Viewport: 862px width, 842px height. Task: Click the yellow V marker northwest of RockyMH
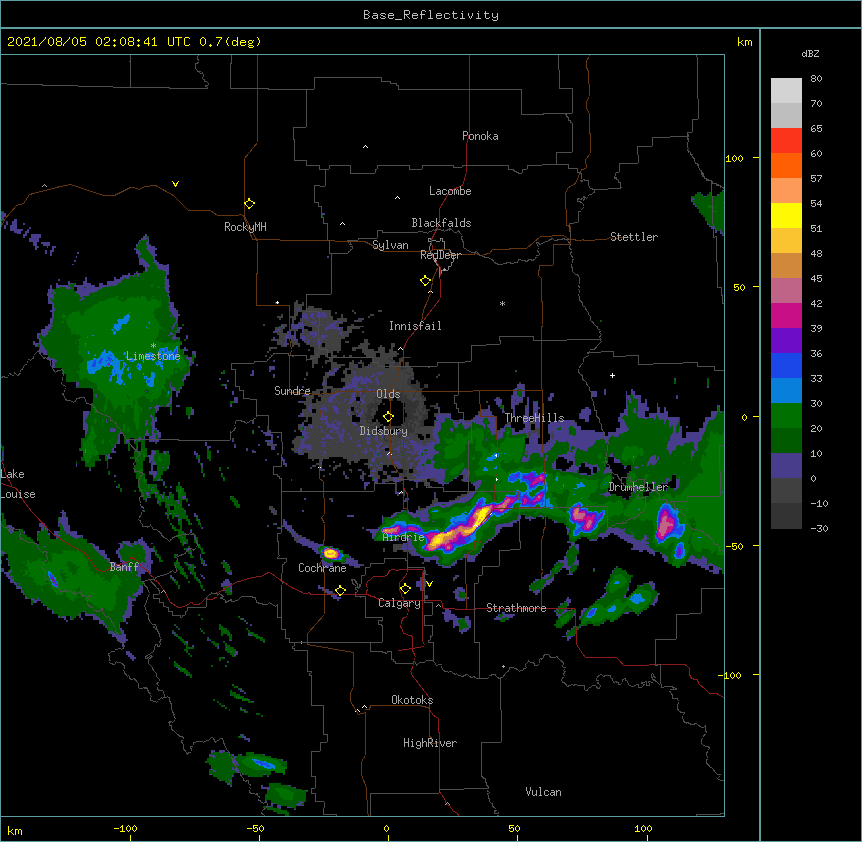pyautogui.click(x=175, y=184)
